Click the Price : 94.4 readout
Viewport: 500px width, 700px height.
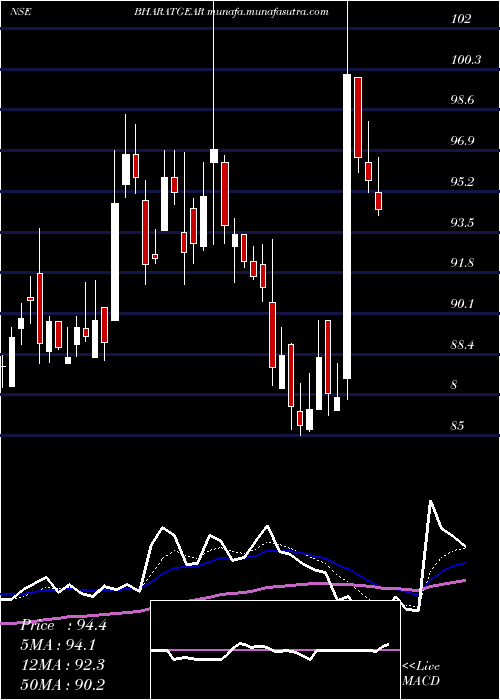63,625
